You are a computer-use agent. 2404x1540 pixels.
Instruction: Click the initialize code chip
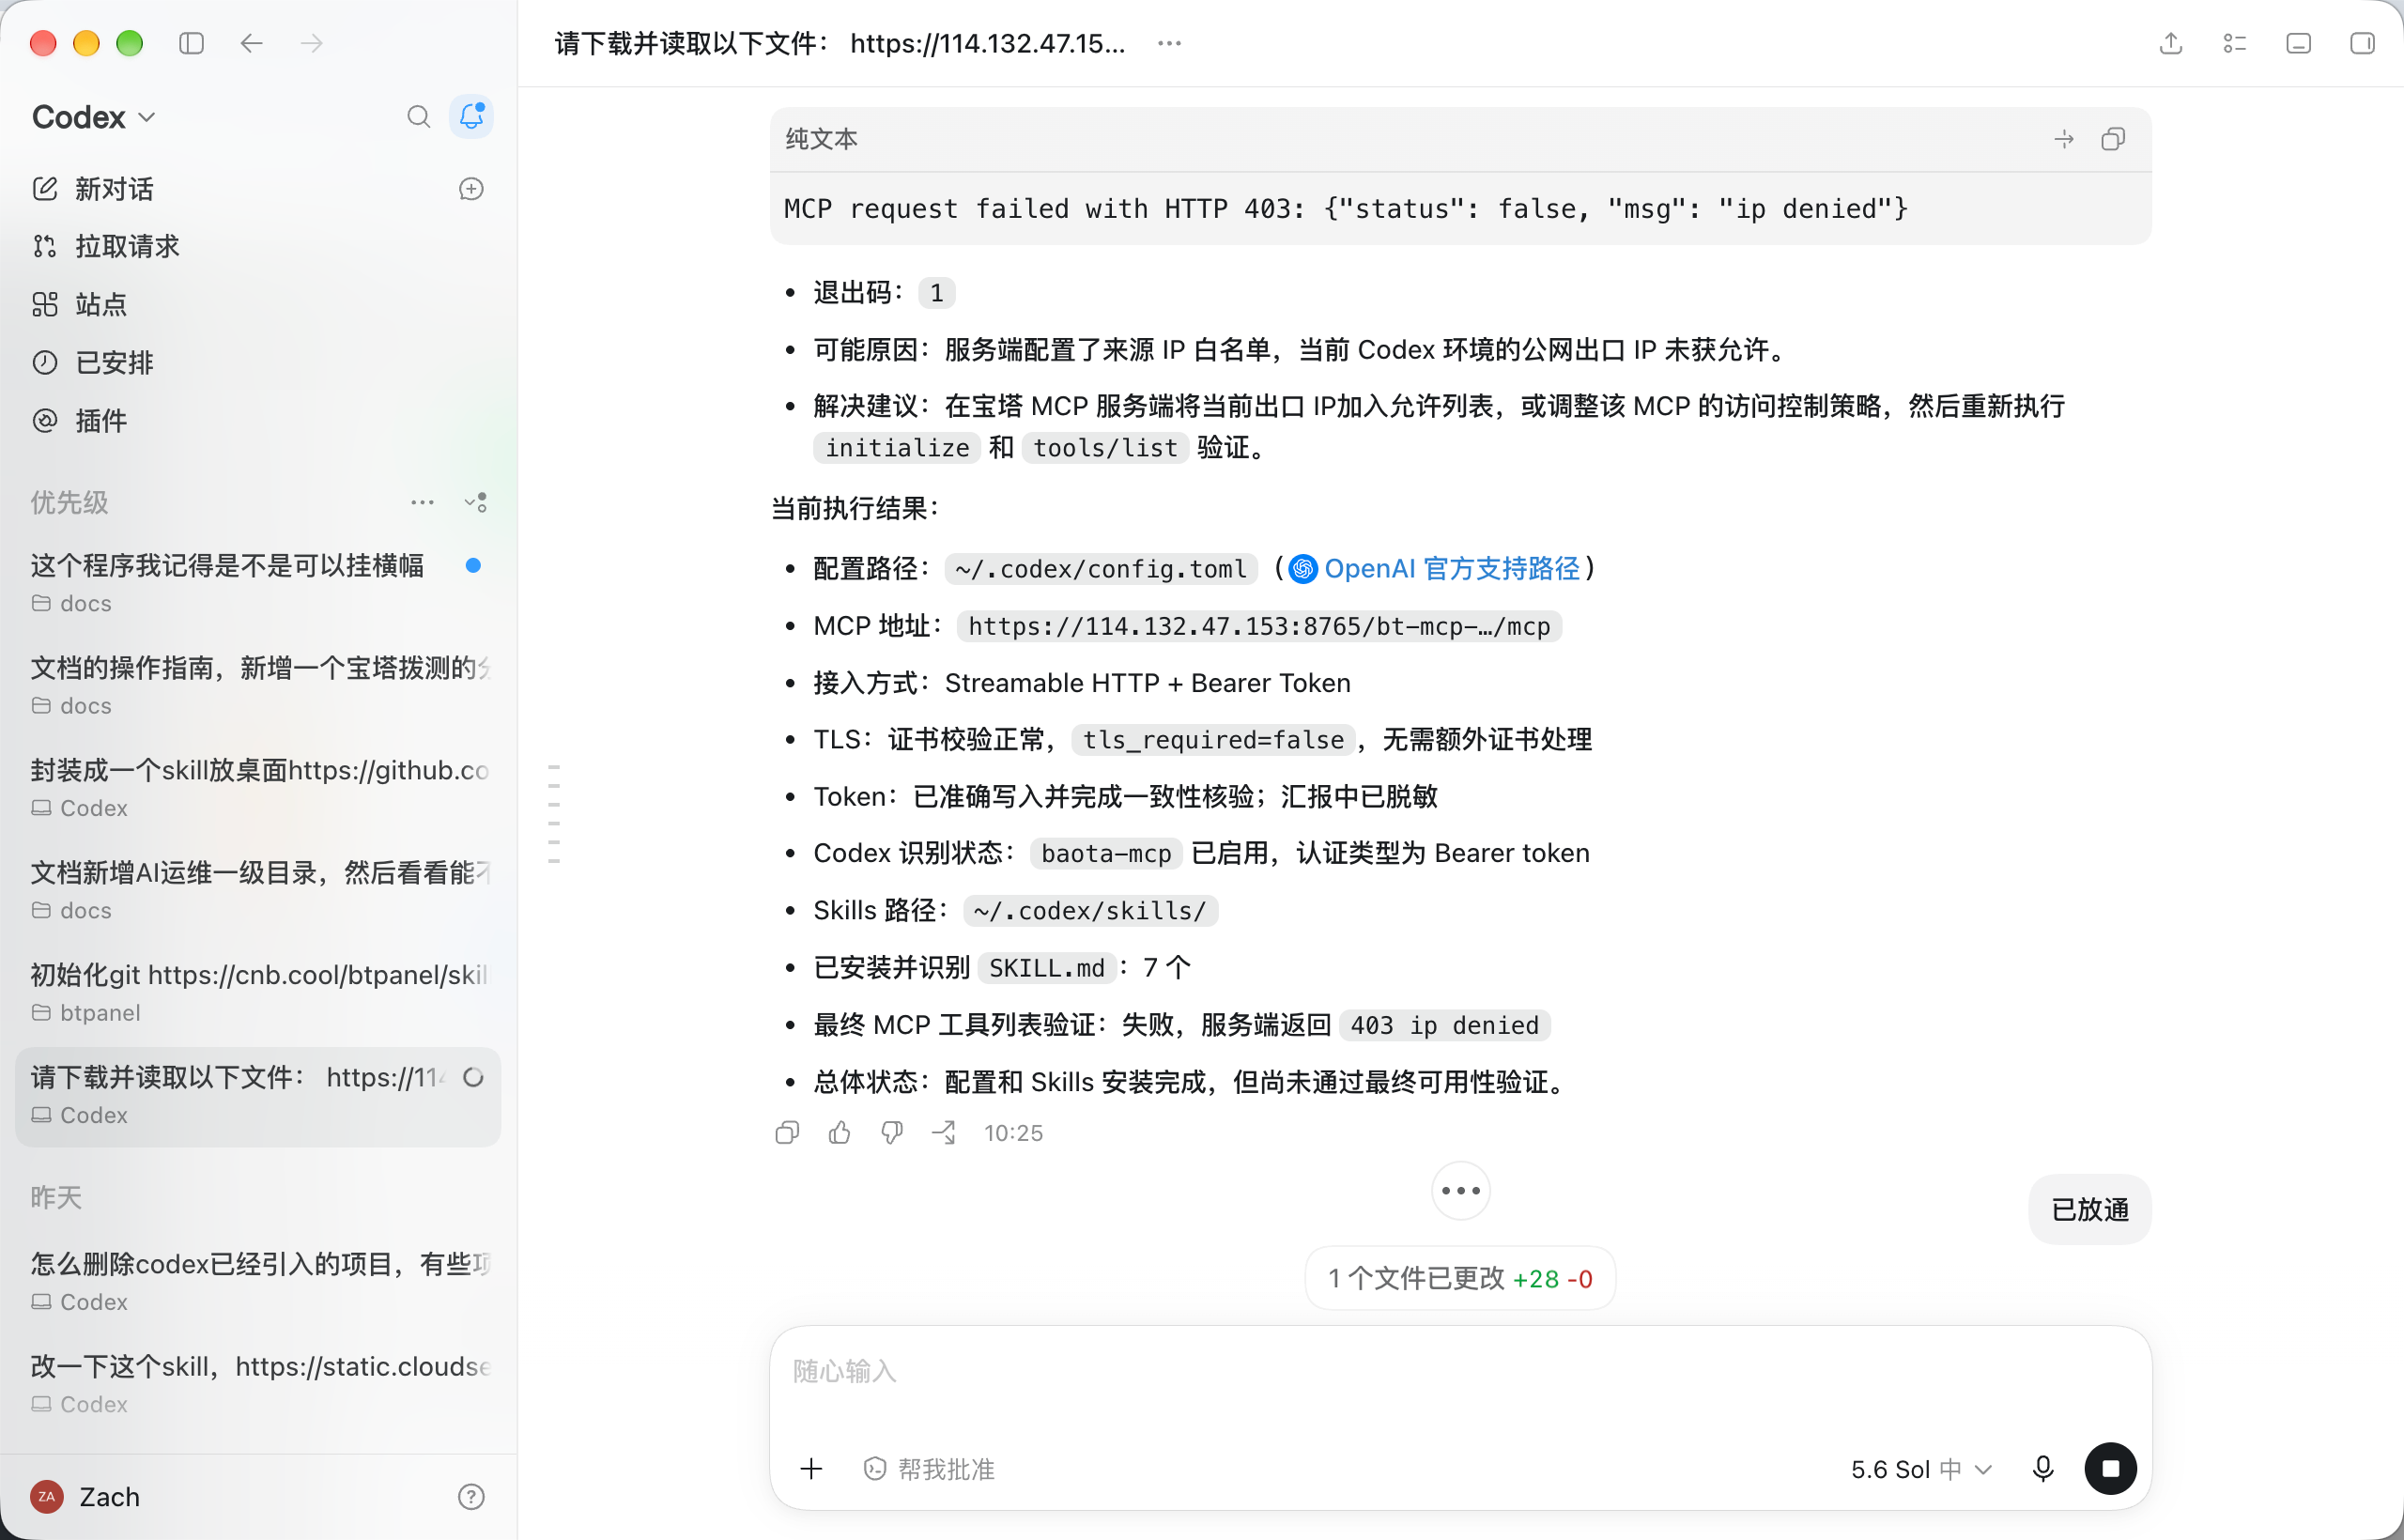coord(897,448)
